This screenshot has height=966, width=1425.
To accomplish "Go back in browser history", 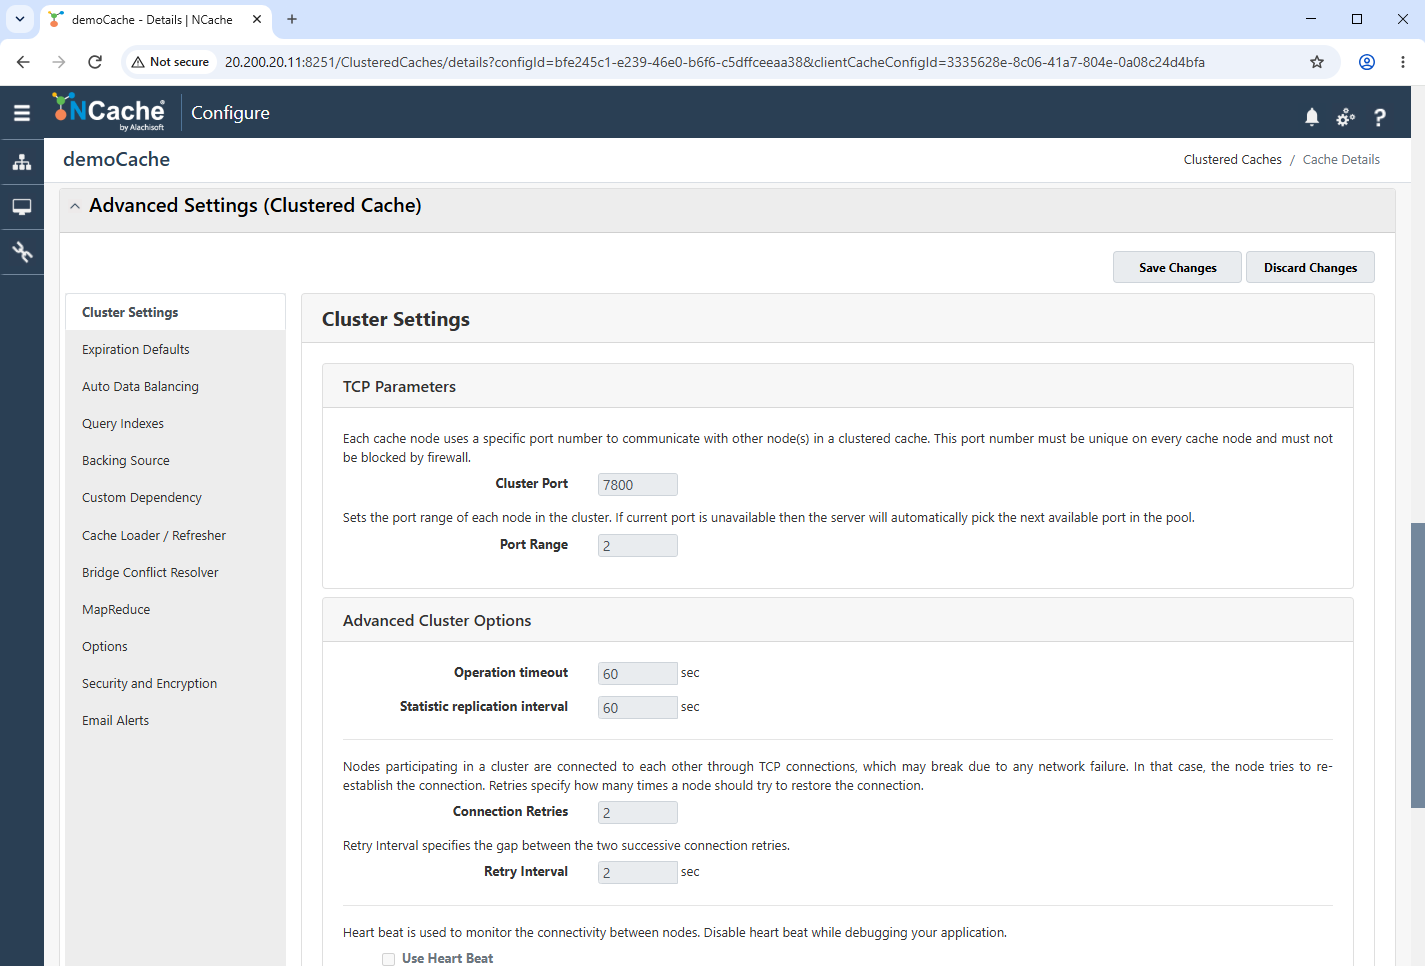I will pos(23,62).
